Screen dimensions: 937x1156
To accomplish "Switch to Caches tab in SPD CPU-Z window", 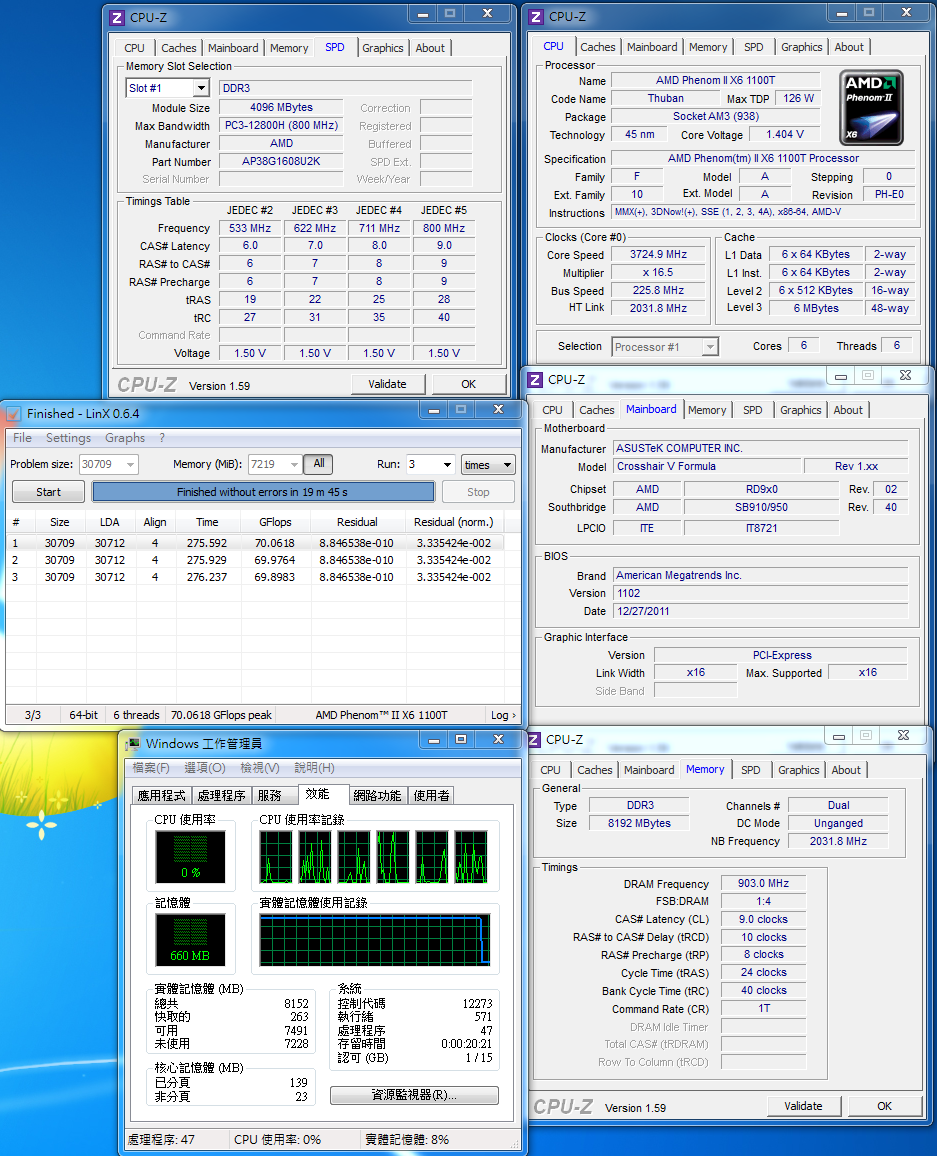I will coord(178,48).
